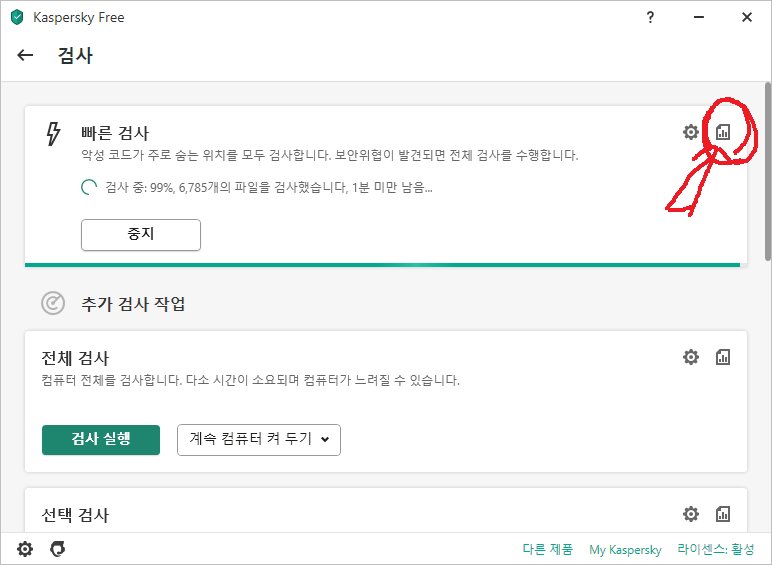Image resolution: width=772 pixels, height=565 pixels.
Task: Go back using the arrow next to 검사
Action: [x=25, y=56]
